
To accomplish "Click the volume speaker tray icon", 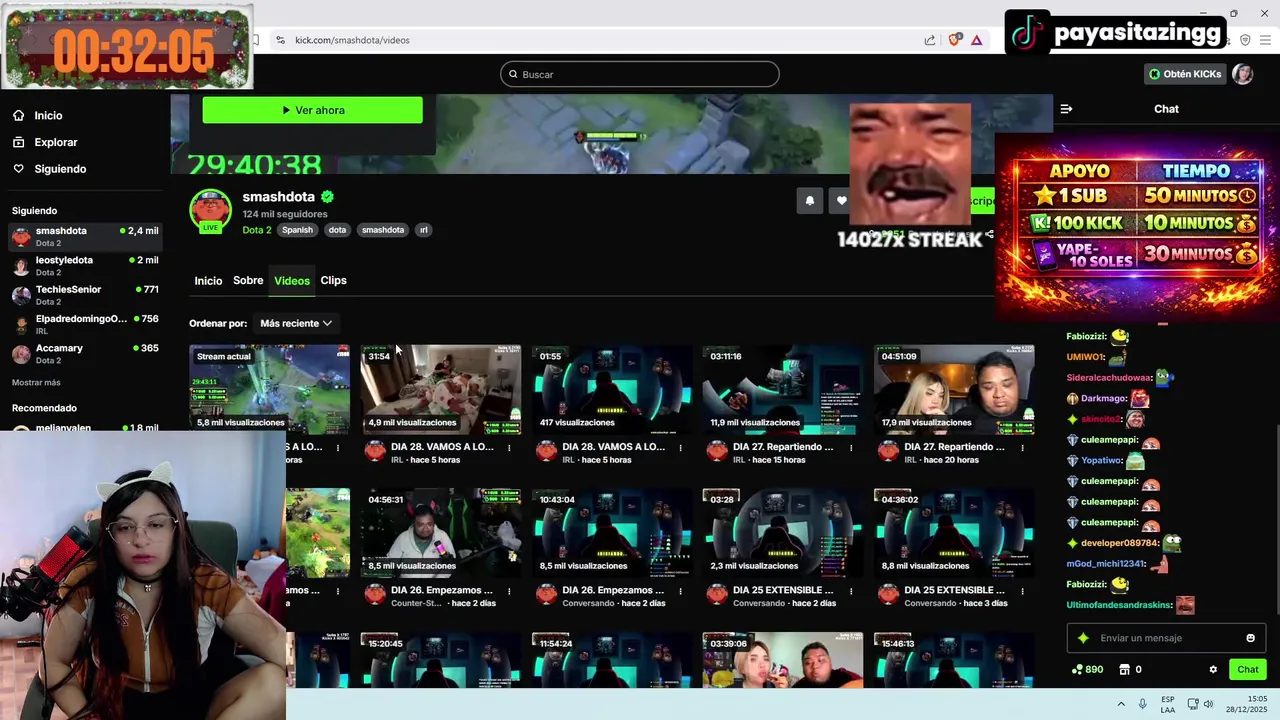I will pyautogui.click(x=1208, y=704).
